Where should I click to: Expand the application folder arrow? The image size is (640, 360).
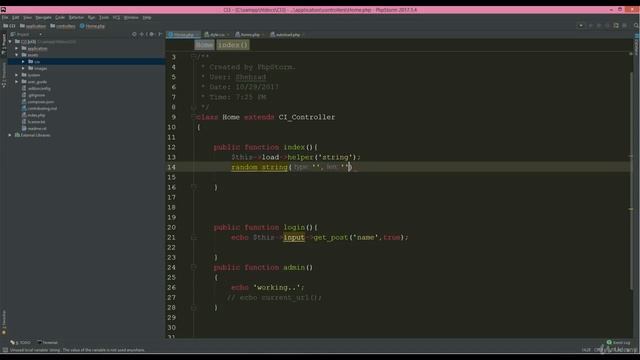point(17,48)
